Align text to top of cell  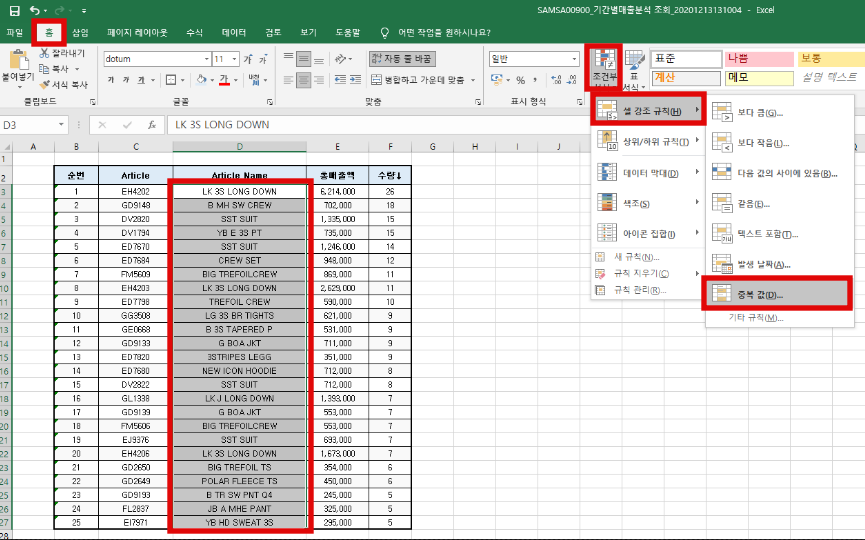pos(288,58)
